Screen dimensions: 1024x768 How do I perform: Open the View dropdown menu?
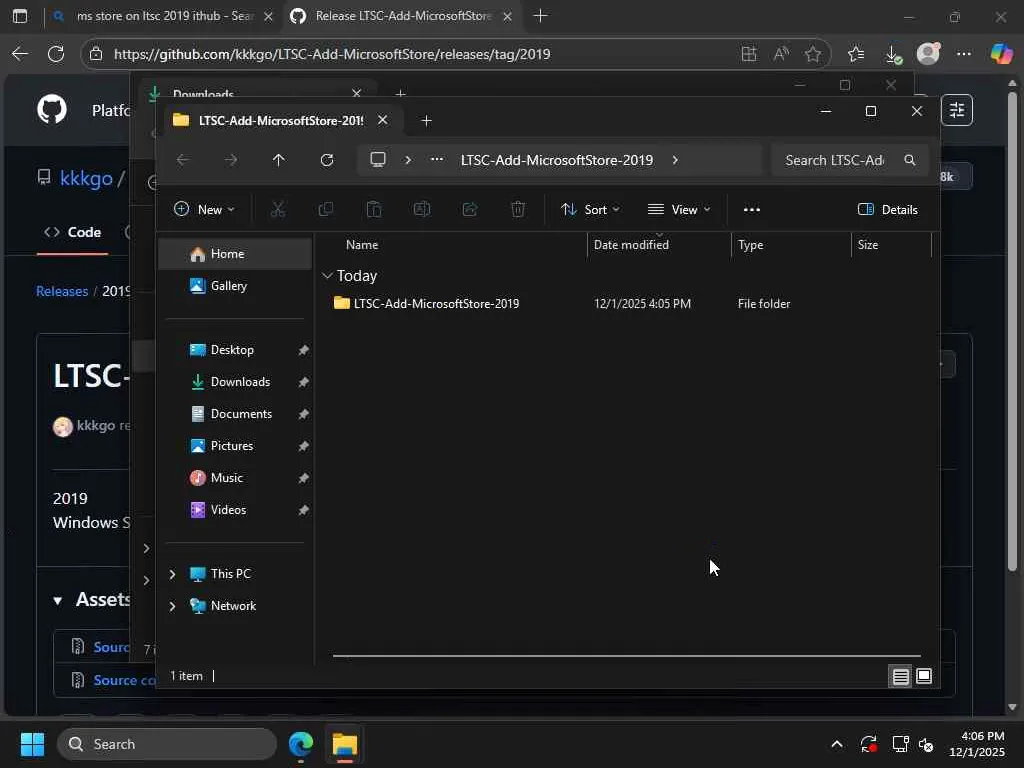pyautogui.click(x=679, y=210)
